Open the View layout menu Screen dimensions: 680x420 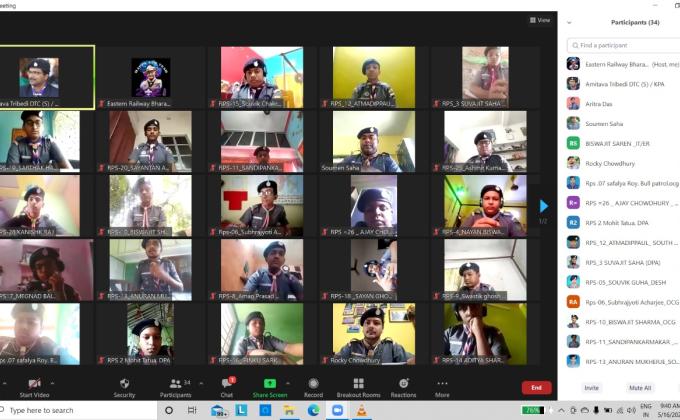coord(540,20)
